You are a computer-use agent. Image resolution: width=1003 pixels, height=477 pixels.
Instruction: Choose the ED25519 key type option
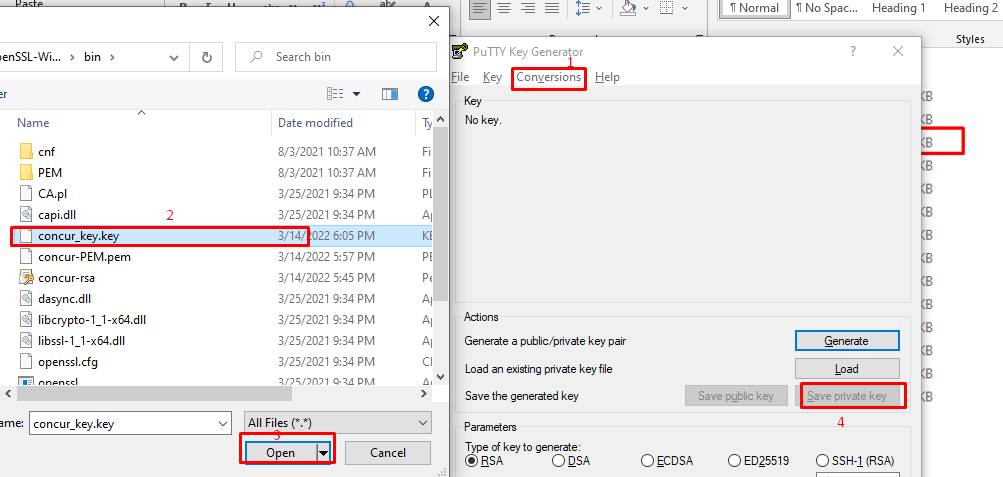click(736, 461)
